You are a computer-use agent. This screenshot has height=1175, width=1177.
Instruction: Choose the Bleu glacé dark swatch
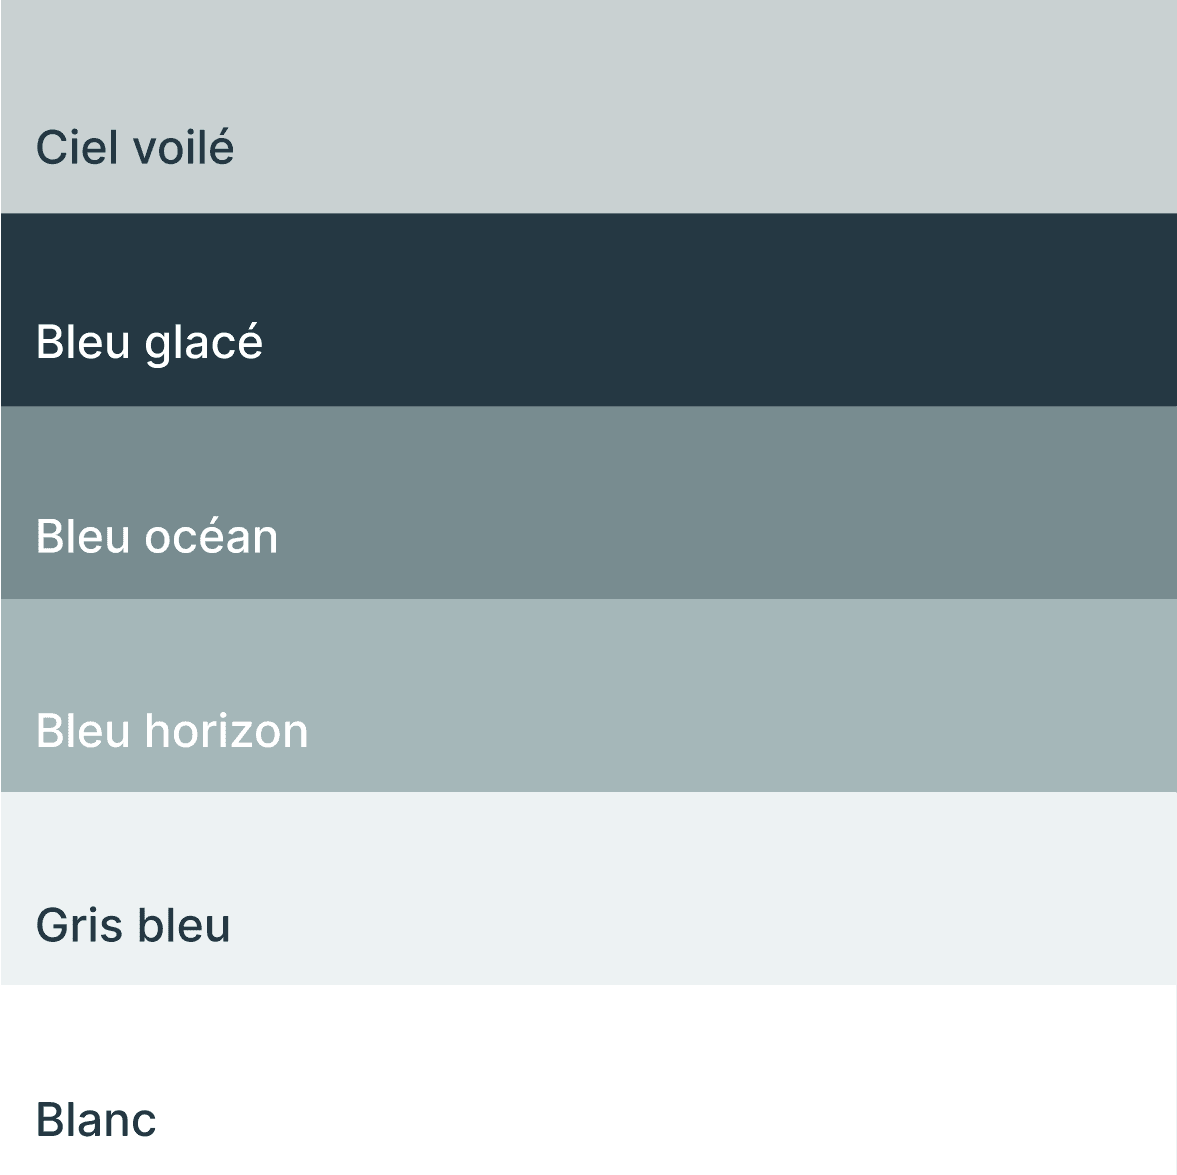588,309
